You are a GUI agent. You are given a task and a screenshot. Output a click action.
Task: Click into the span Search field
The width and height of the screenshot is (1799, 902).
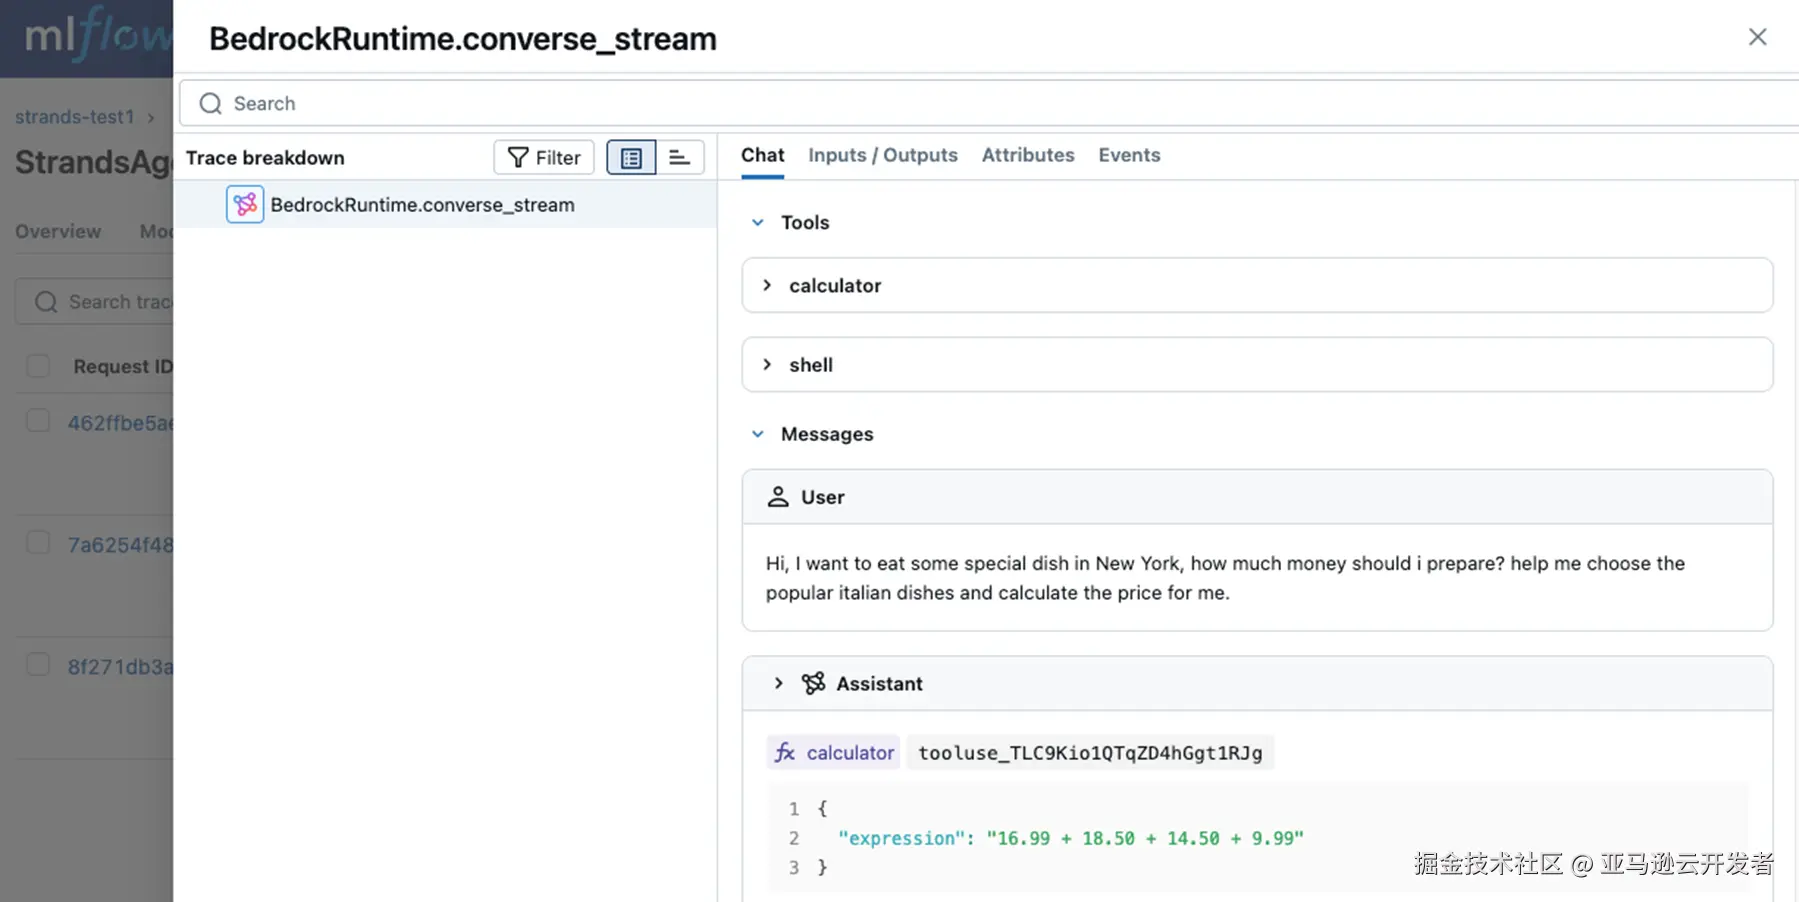900,104
